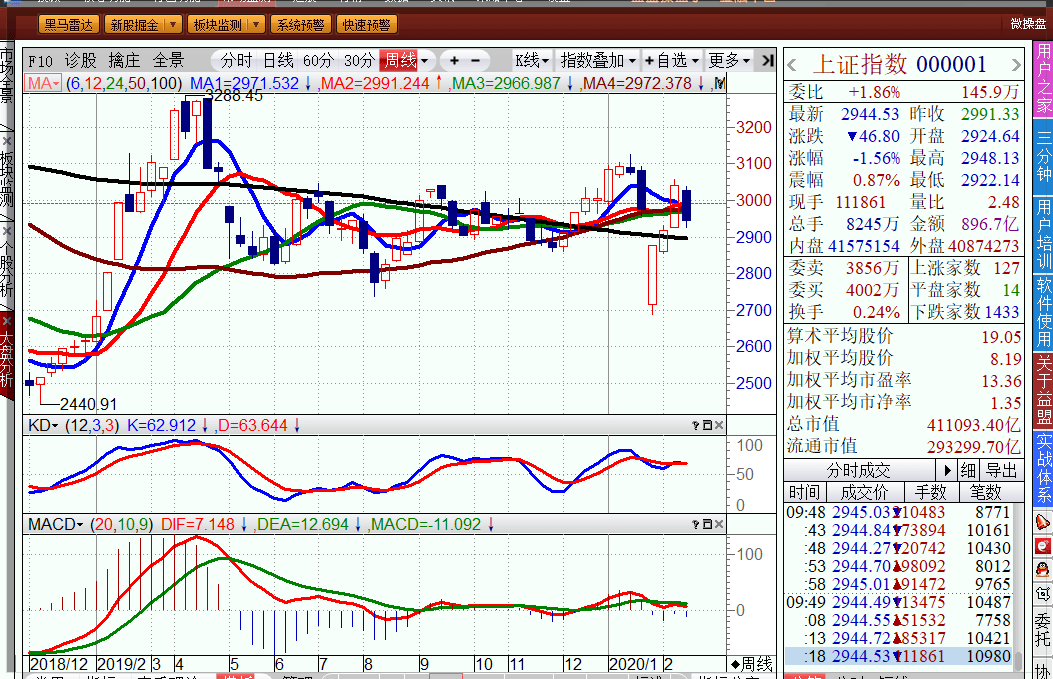Close the 板块监测 left side tab
The height and width of the screenshot is (679, 1053).
point(7,140)
